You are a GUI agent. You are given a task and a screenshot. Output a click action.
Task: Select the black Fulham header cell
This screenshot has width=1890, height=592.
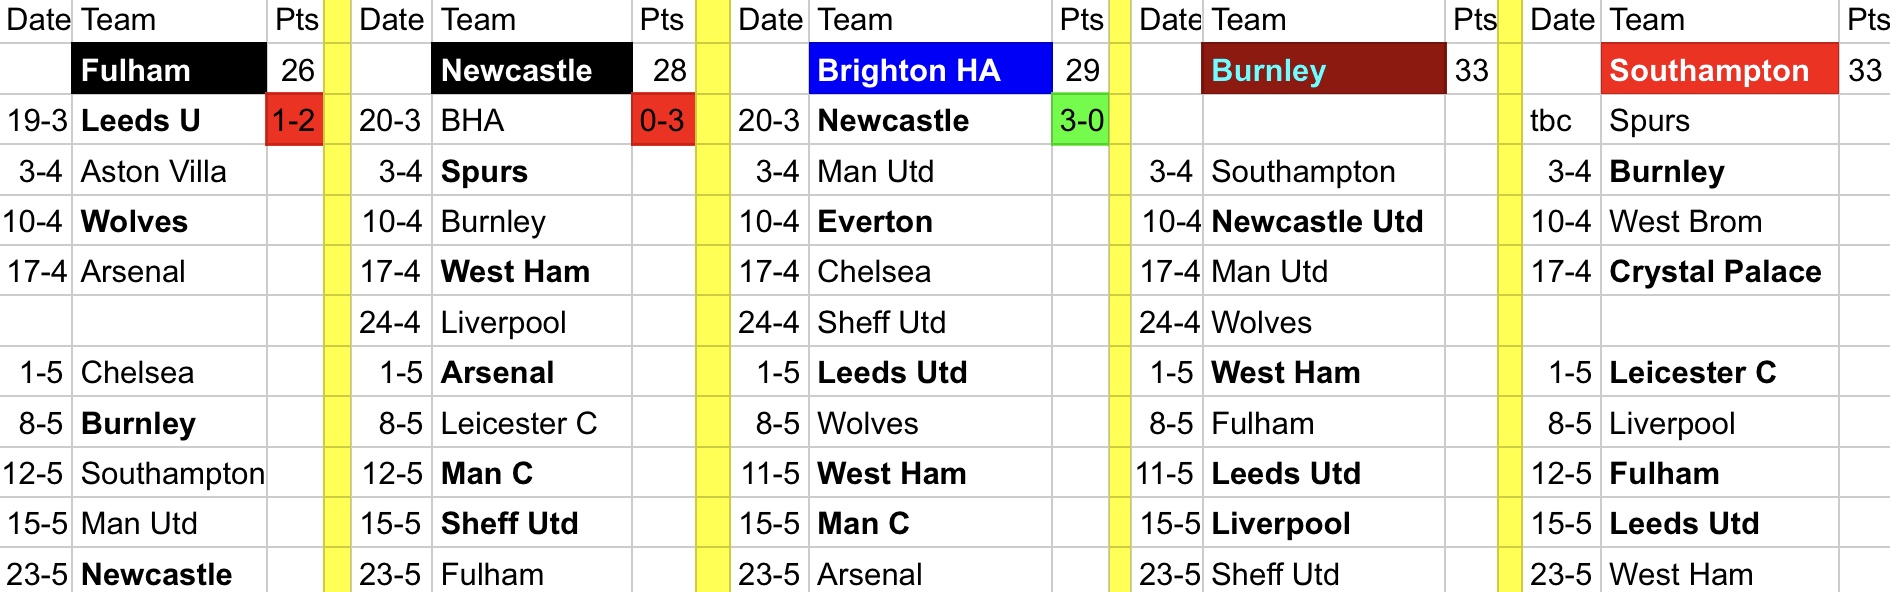(168, 70)
